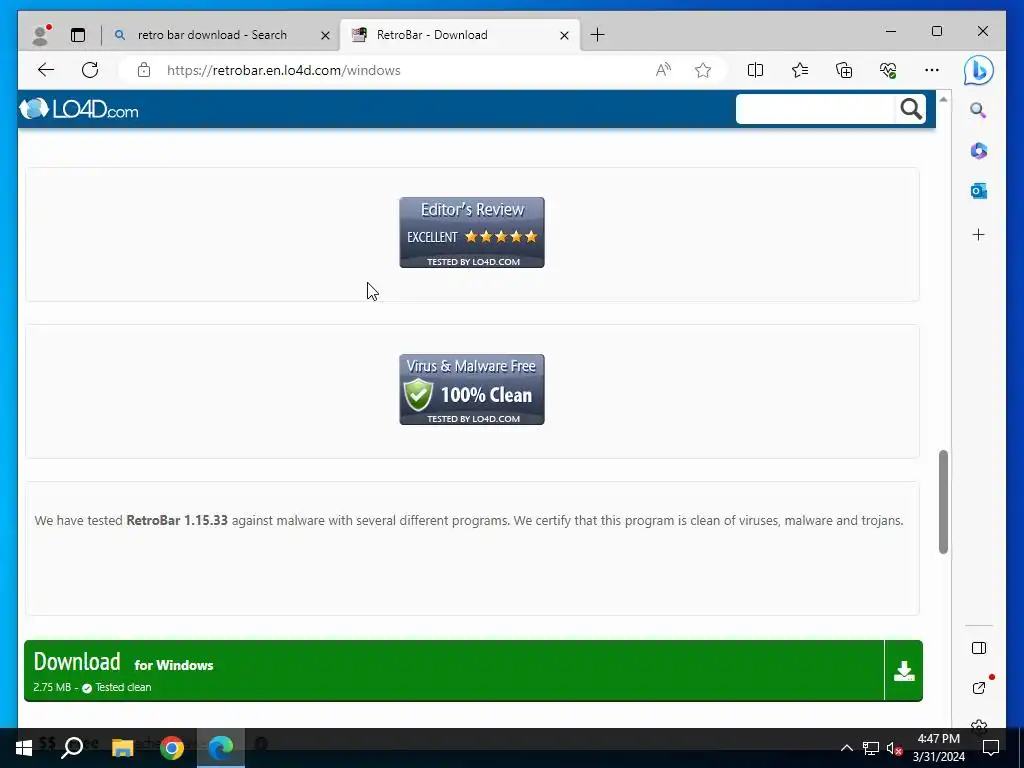Open Outlook from the sidebar
Screen dimensions: 1024x768
click(978, 191)
